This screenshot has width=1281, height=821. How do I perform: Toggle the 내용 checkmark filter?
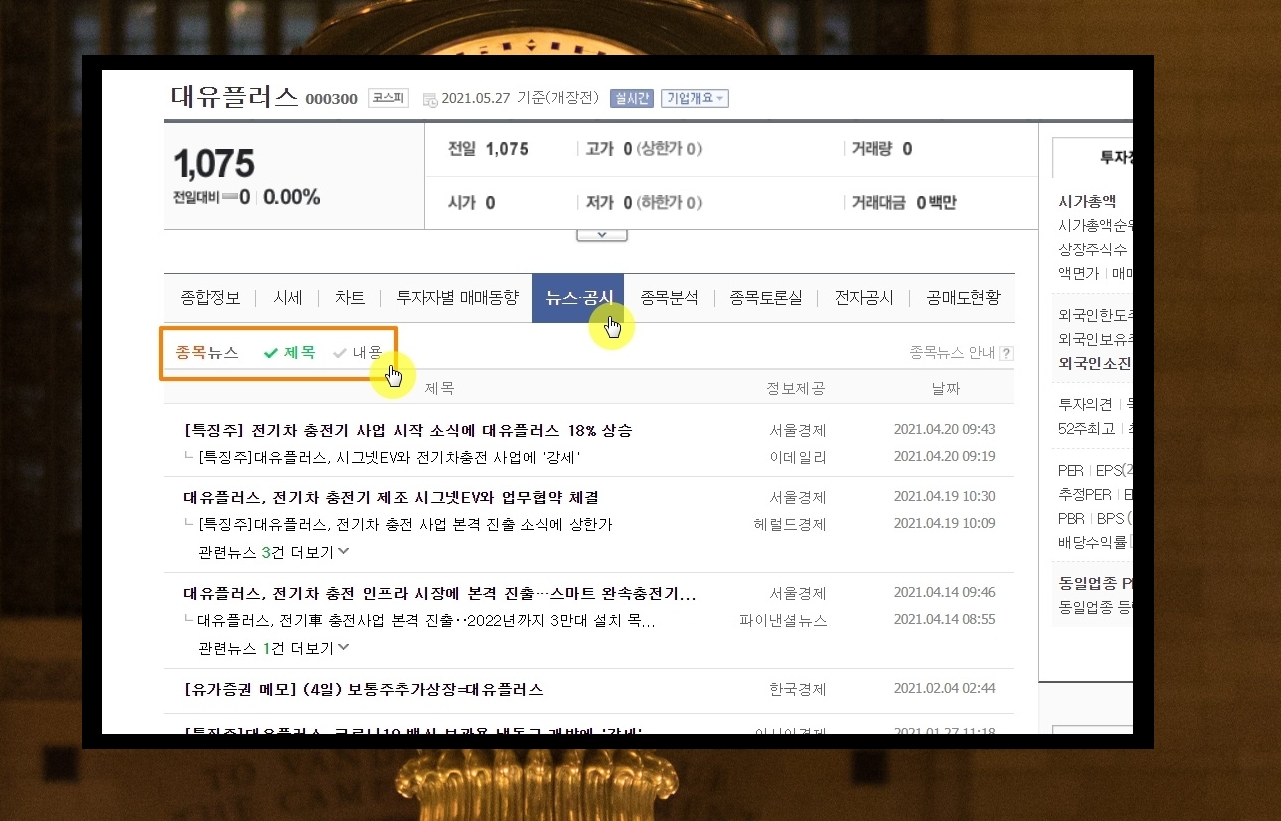coord(358,352)
